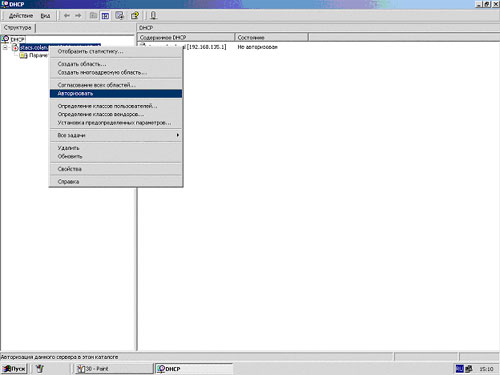This screenshot has width=500, height=375.
Task: Click "Свойства" in the context menu
Action: (116, 169)
